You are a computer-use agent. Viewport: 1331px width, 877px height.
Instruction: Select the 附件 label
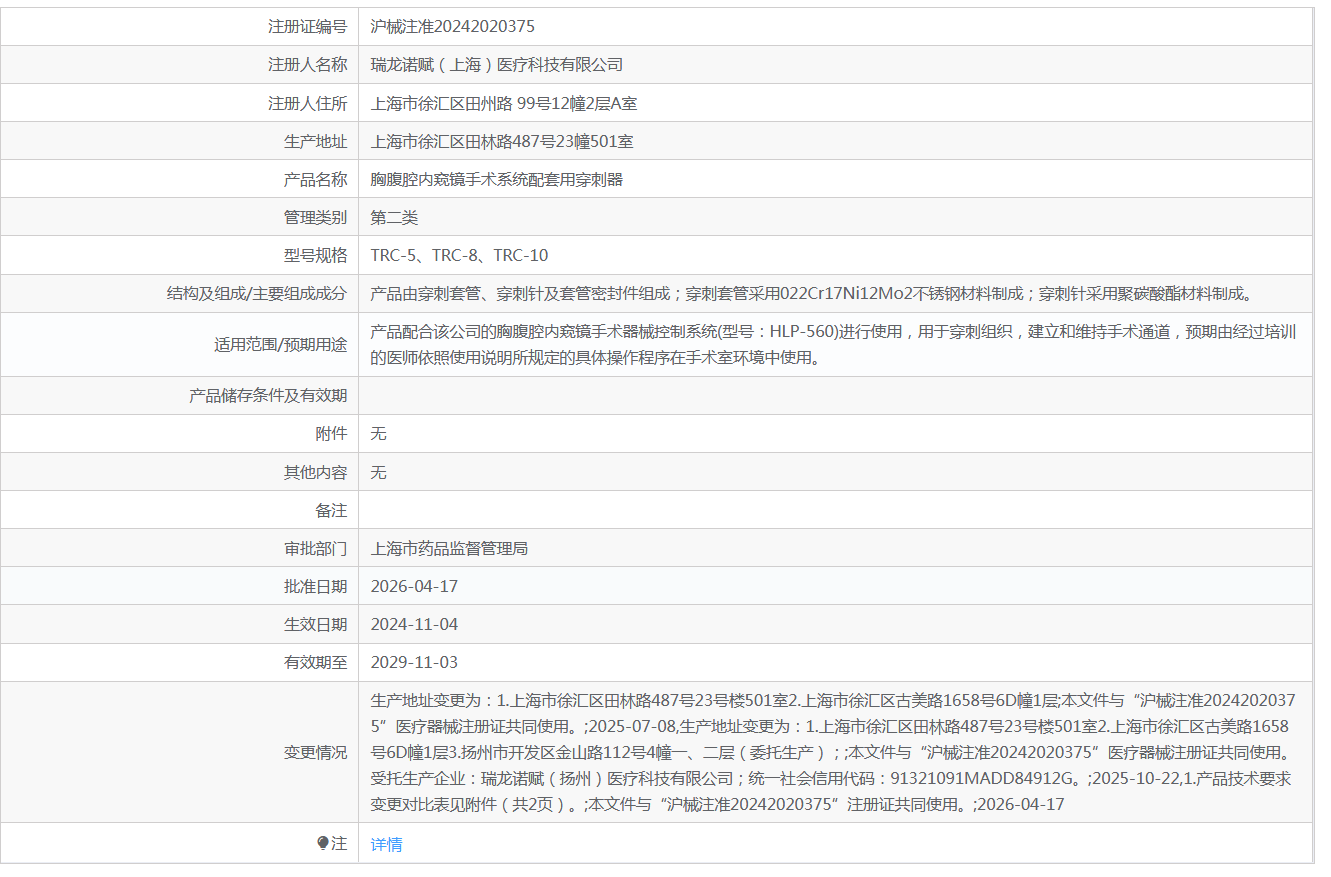(332, 433)
